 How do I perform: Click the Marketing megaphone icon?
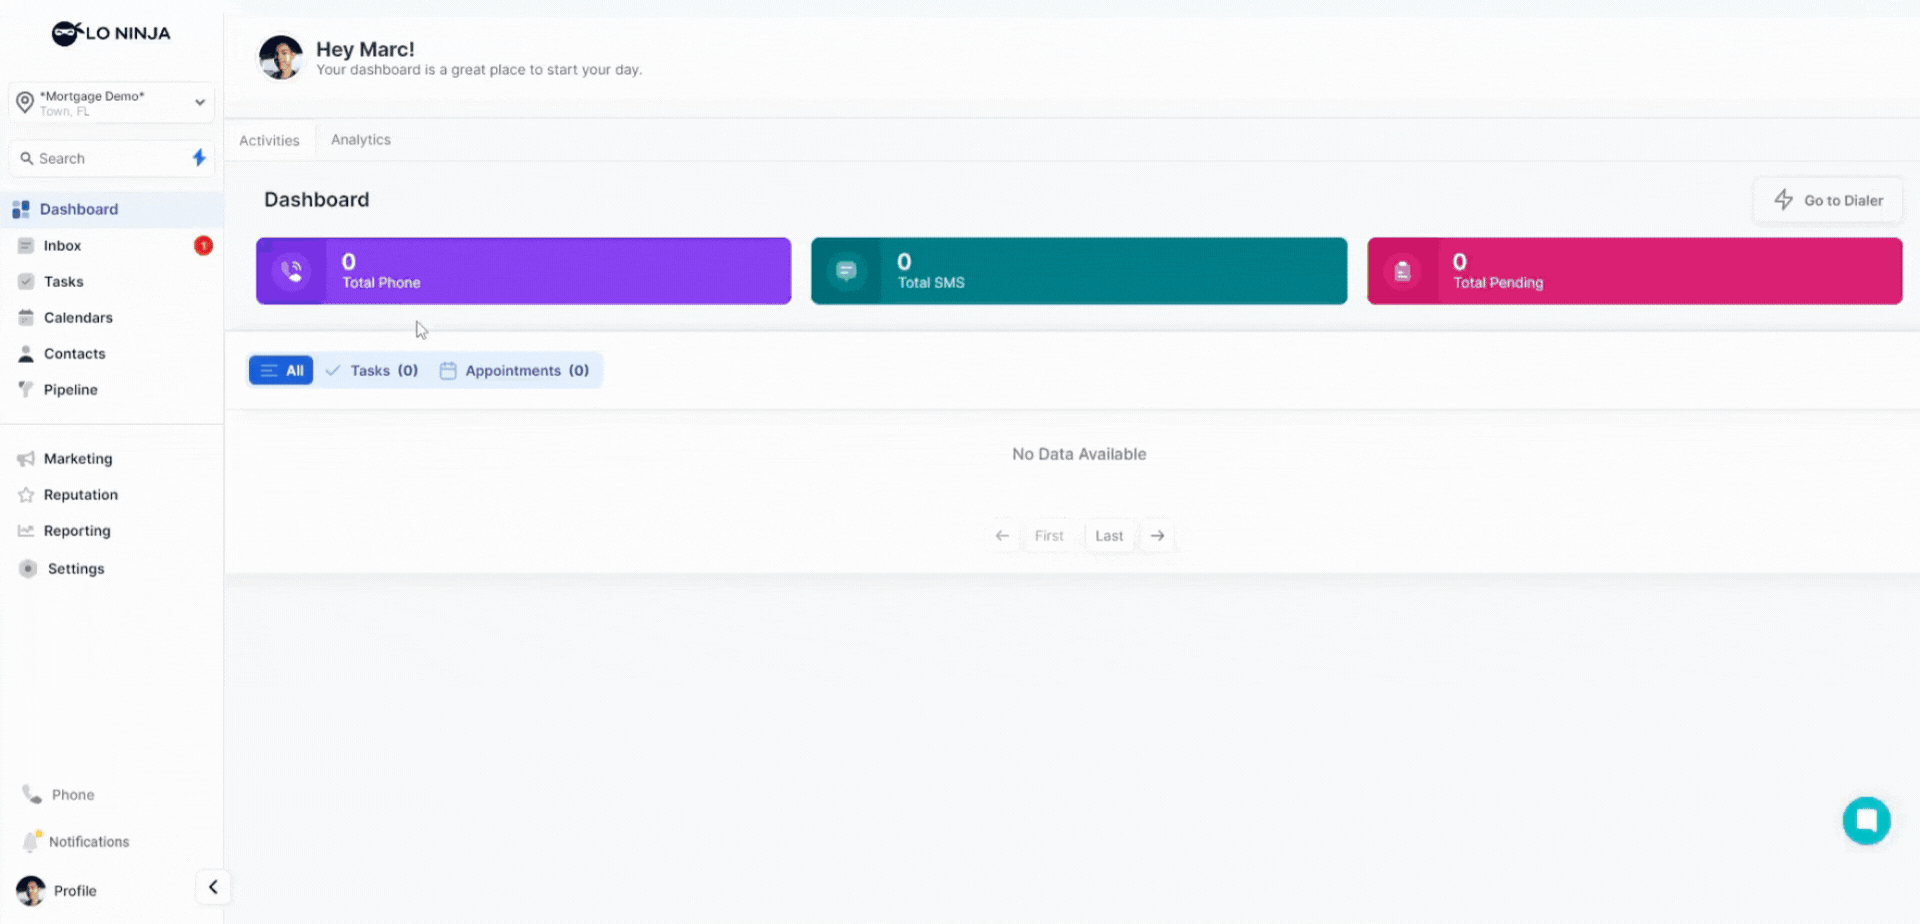tap(26, 459)
